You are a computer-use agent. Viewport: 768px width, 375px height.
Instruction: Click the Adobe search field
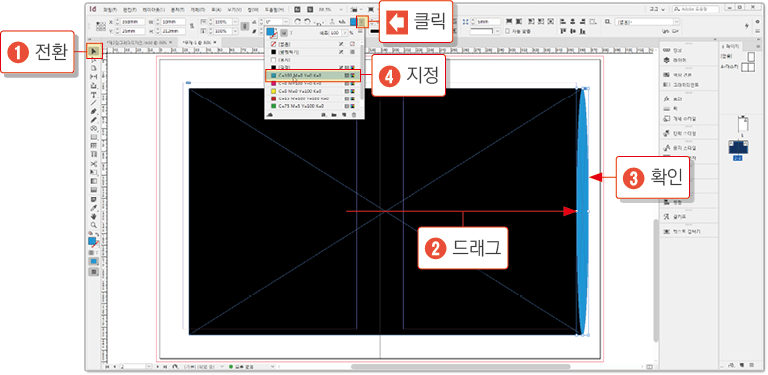[696, 9]
